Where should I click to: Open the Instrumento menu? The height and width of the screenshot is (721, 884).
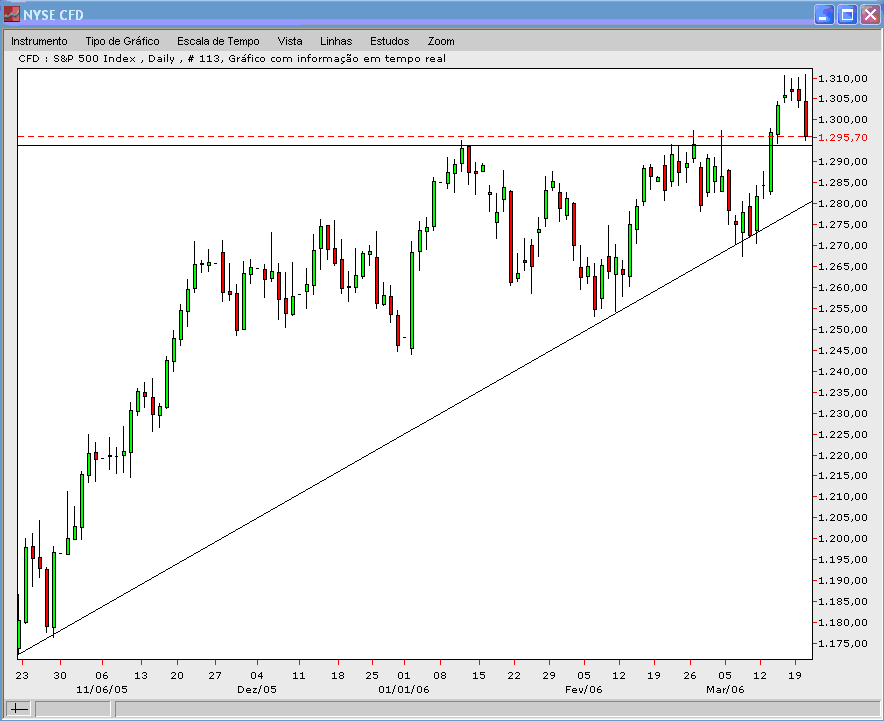click(x=39, y=41)
